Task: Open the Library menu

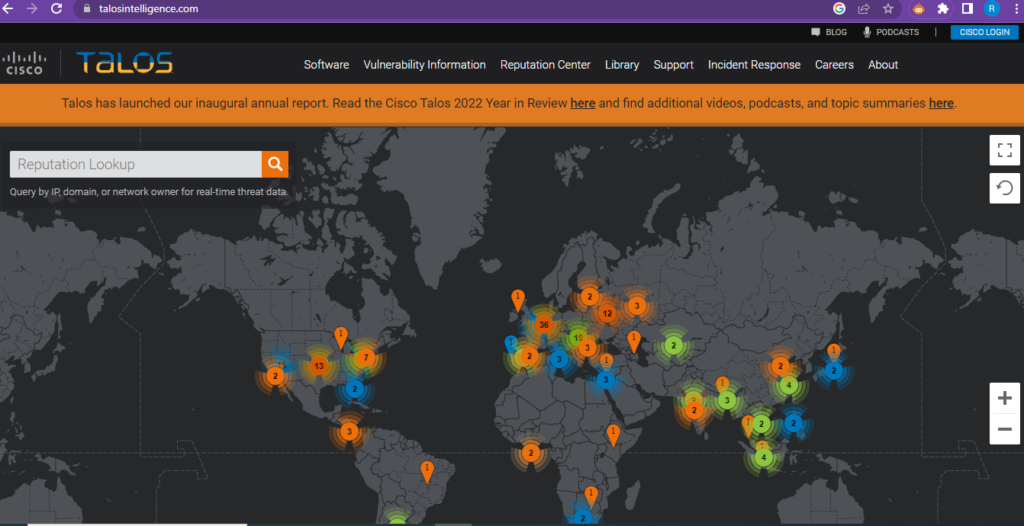Action: coord(622,65)
